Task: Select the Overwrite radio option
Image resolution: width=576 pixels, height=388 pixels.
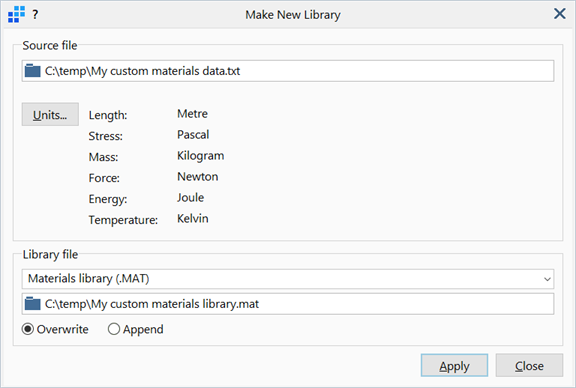Action: click(x=55, y=329)
